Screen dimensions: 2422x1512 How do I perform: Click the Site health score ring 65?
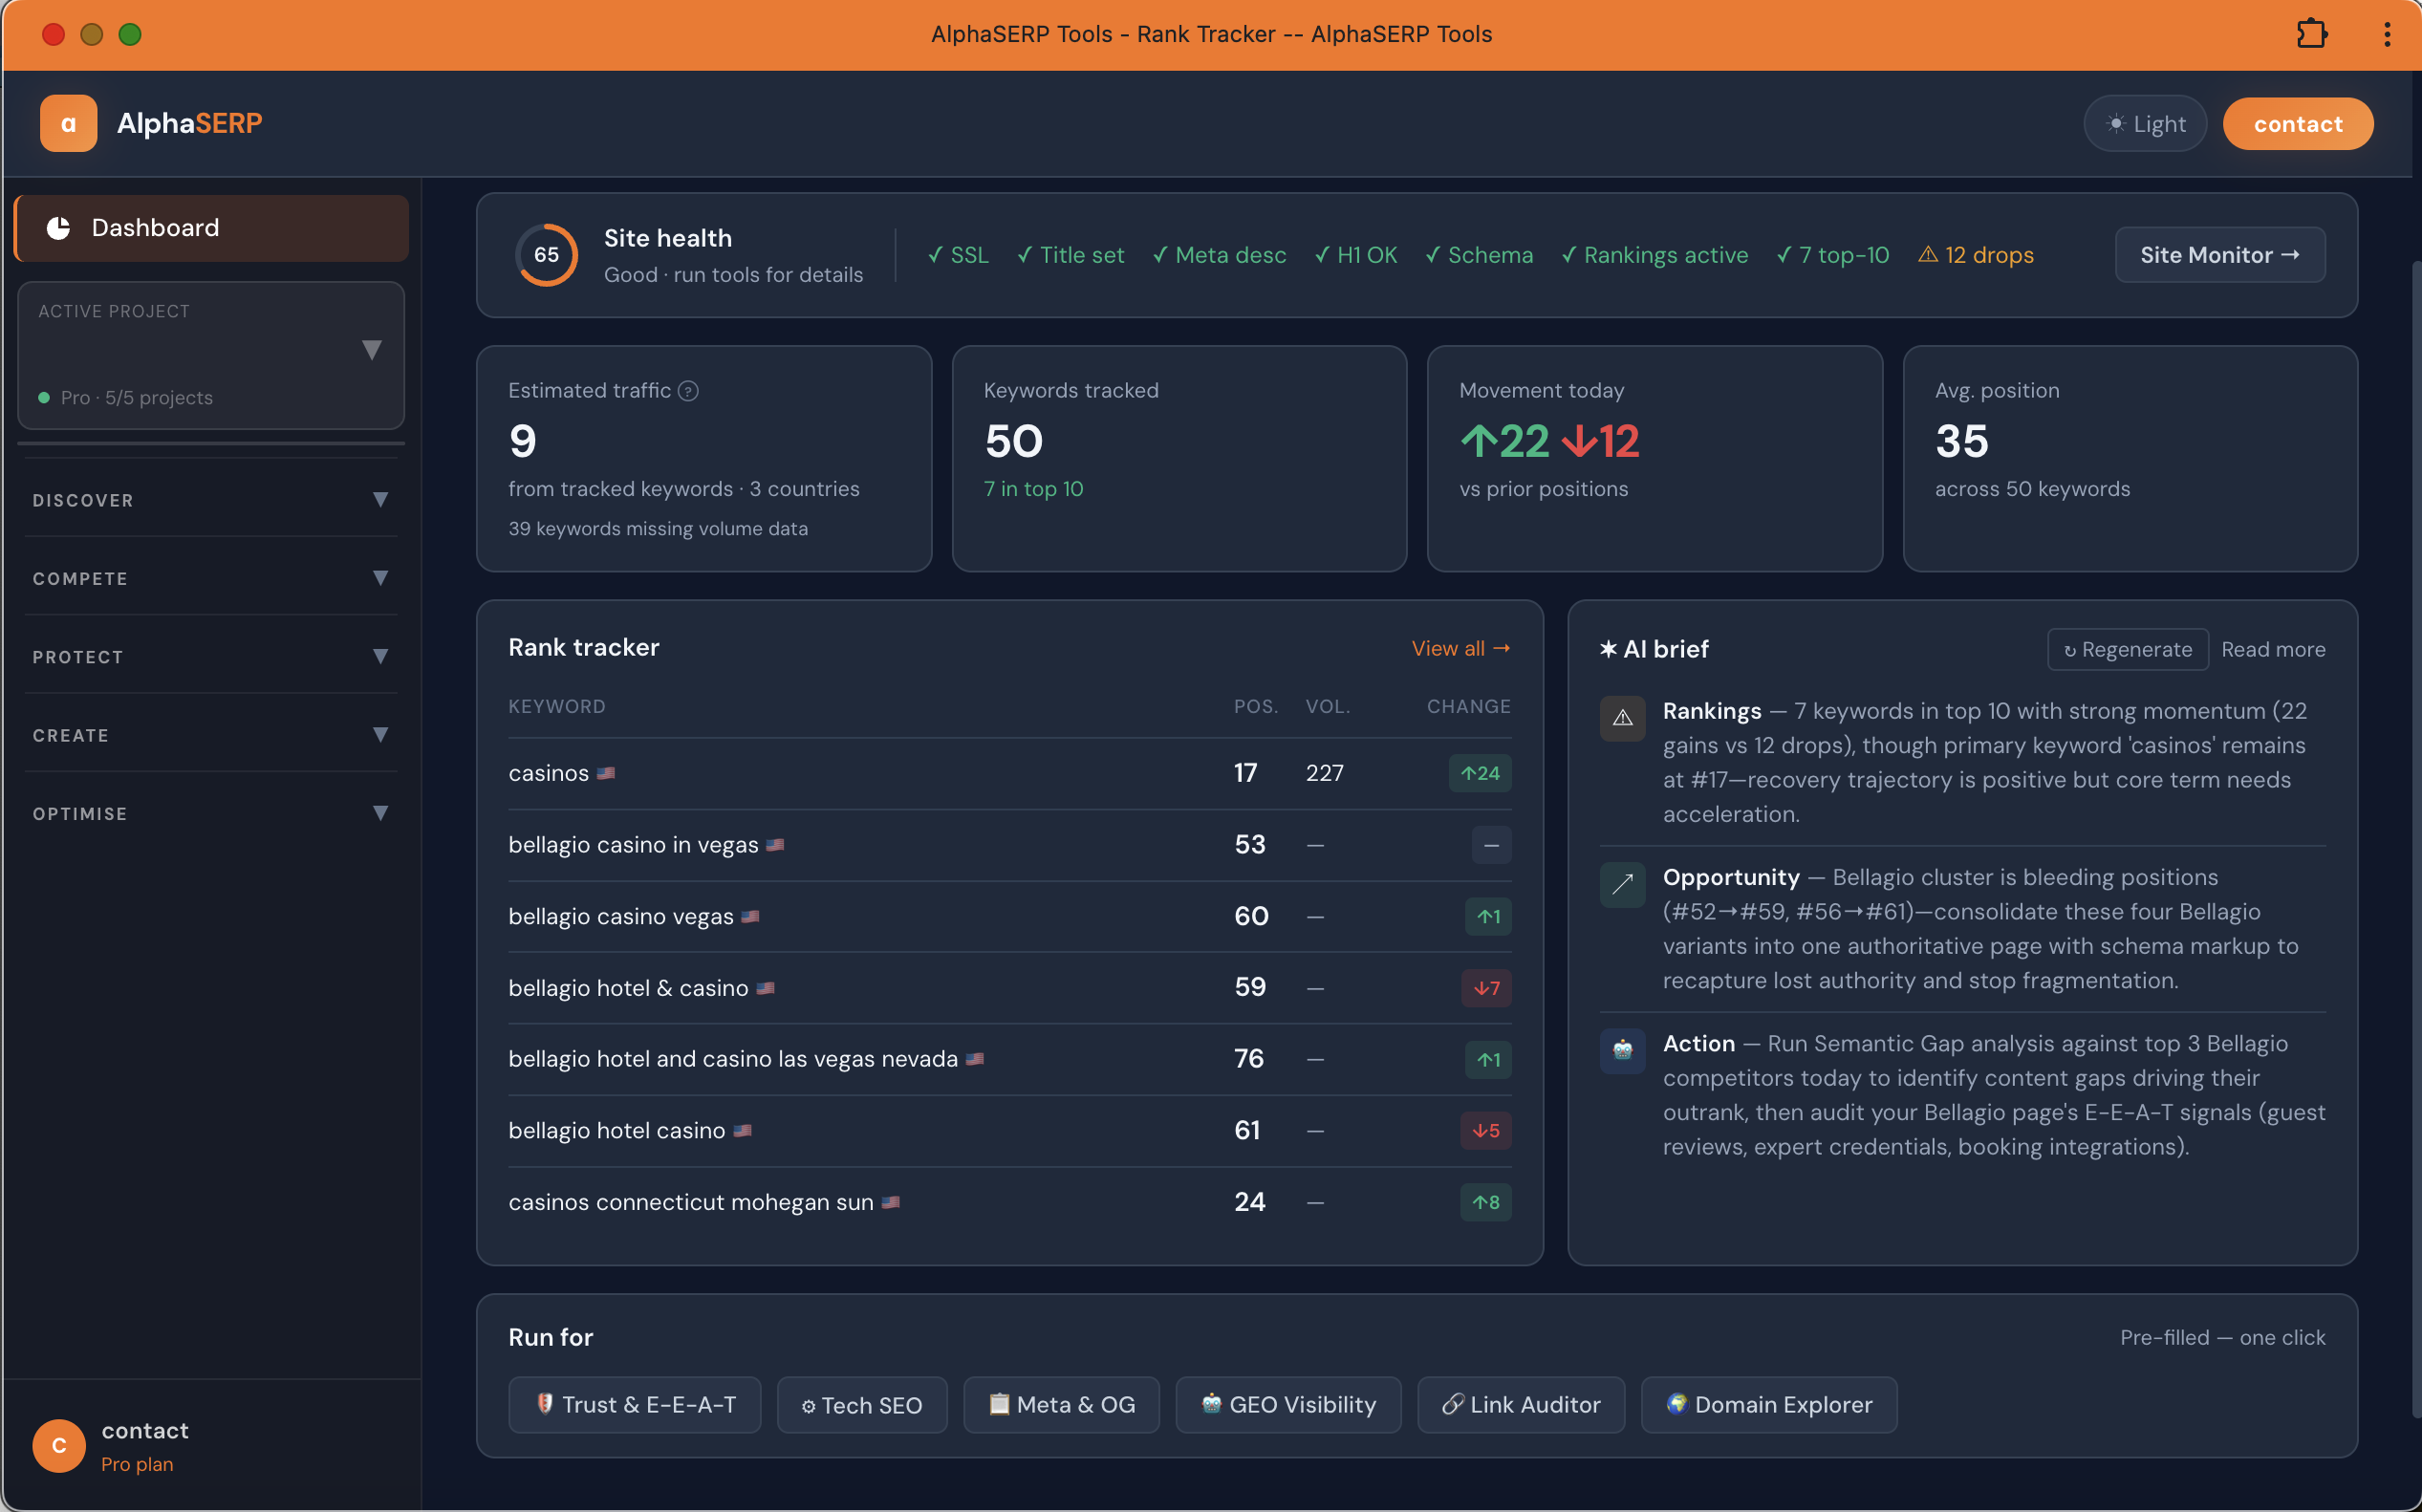click(546, 255)
